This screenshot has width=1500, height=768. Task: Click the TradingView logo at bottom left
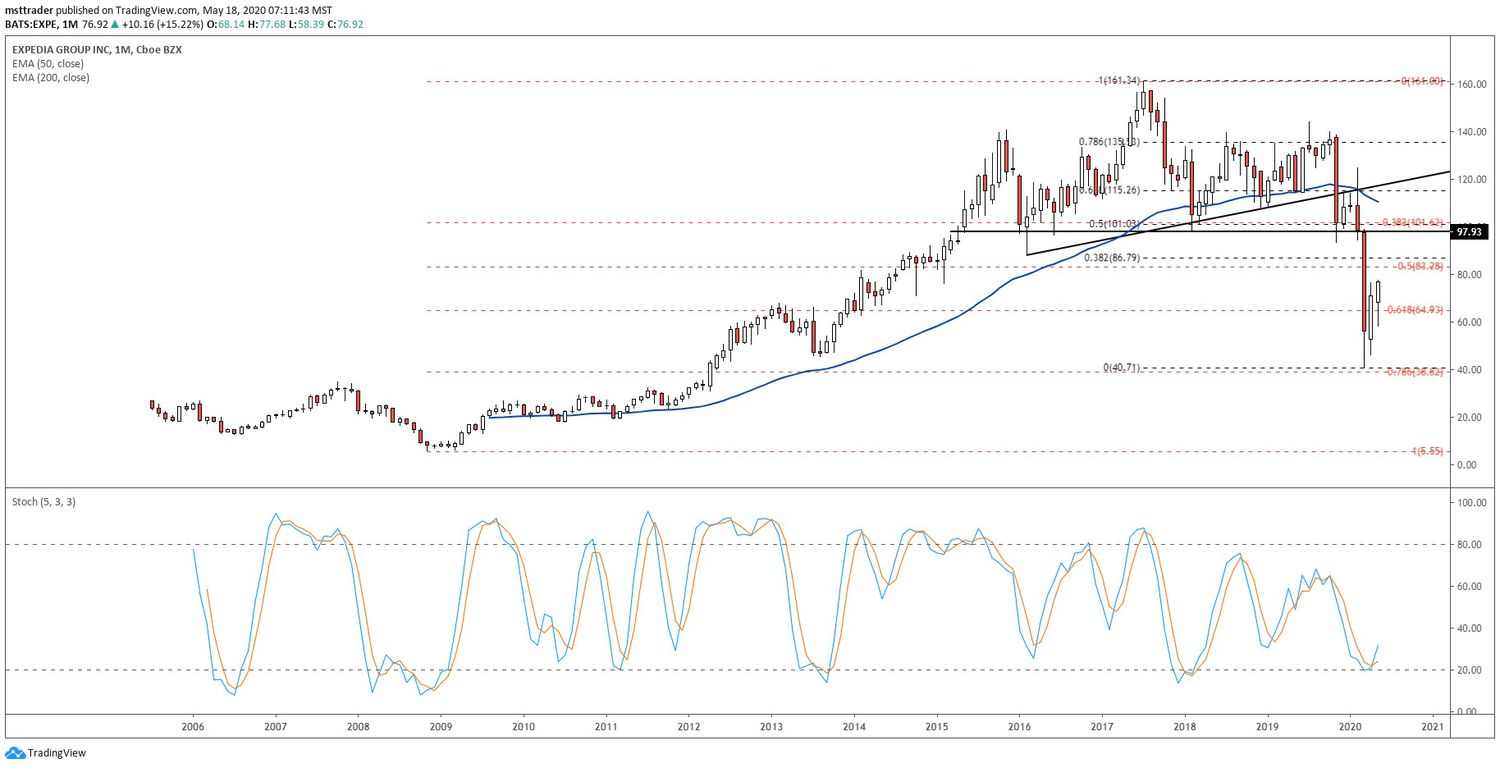point(43,753)
